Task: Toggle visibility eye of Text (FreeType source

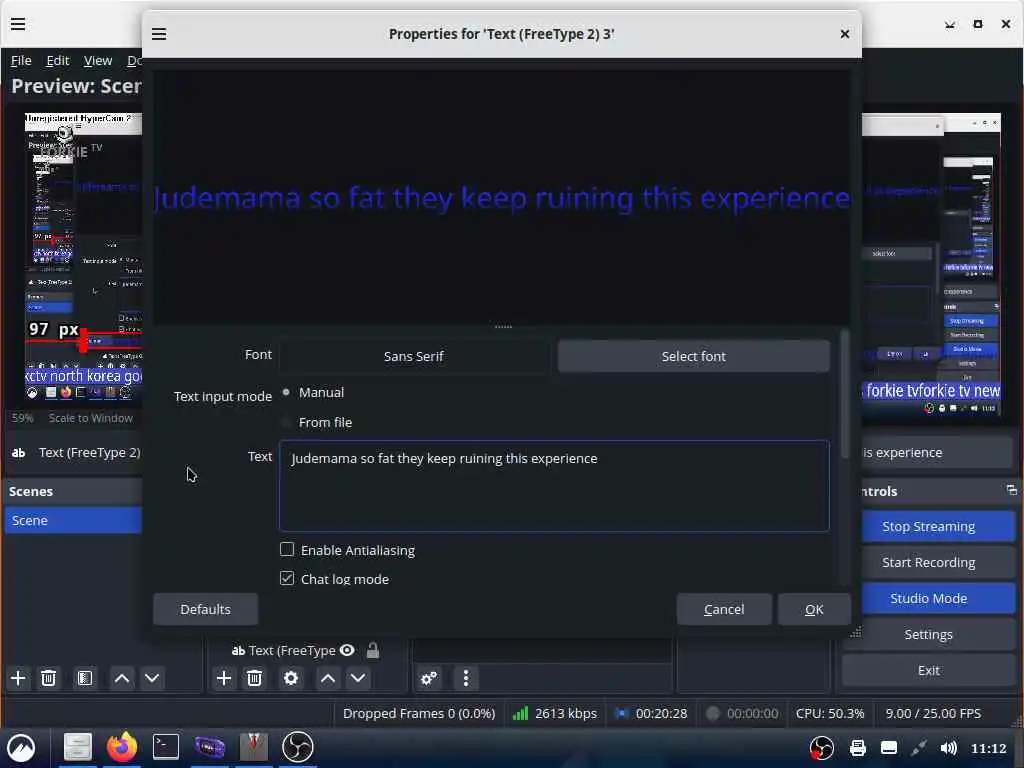Action: point(347,650)
